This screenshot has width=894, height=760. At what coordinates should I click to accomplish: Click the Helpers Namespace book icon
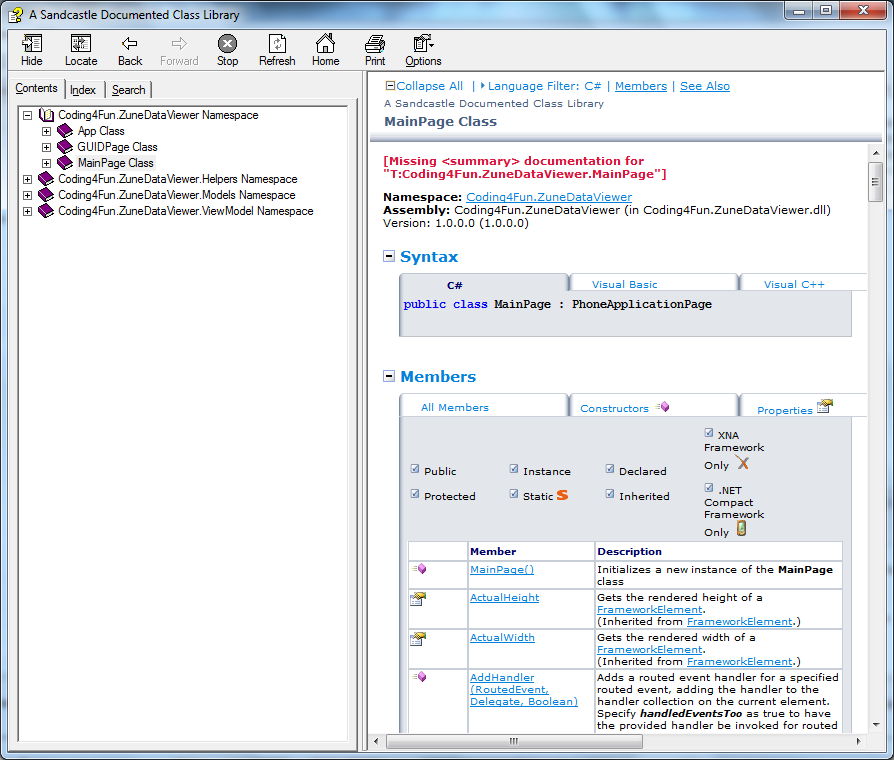(46, 179)
